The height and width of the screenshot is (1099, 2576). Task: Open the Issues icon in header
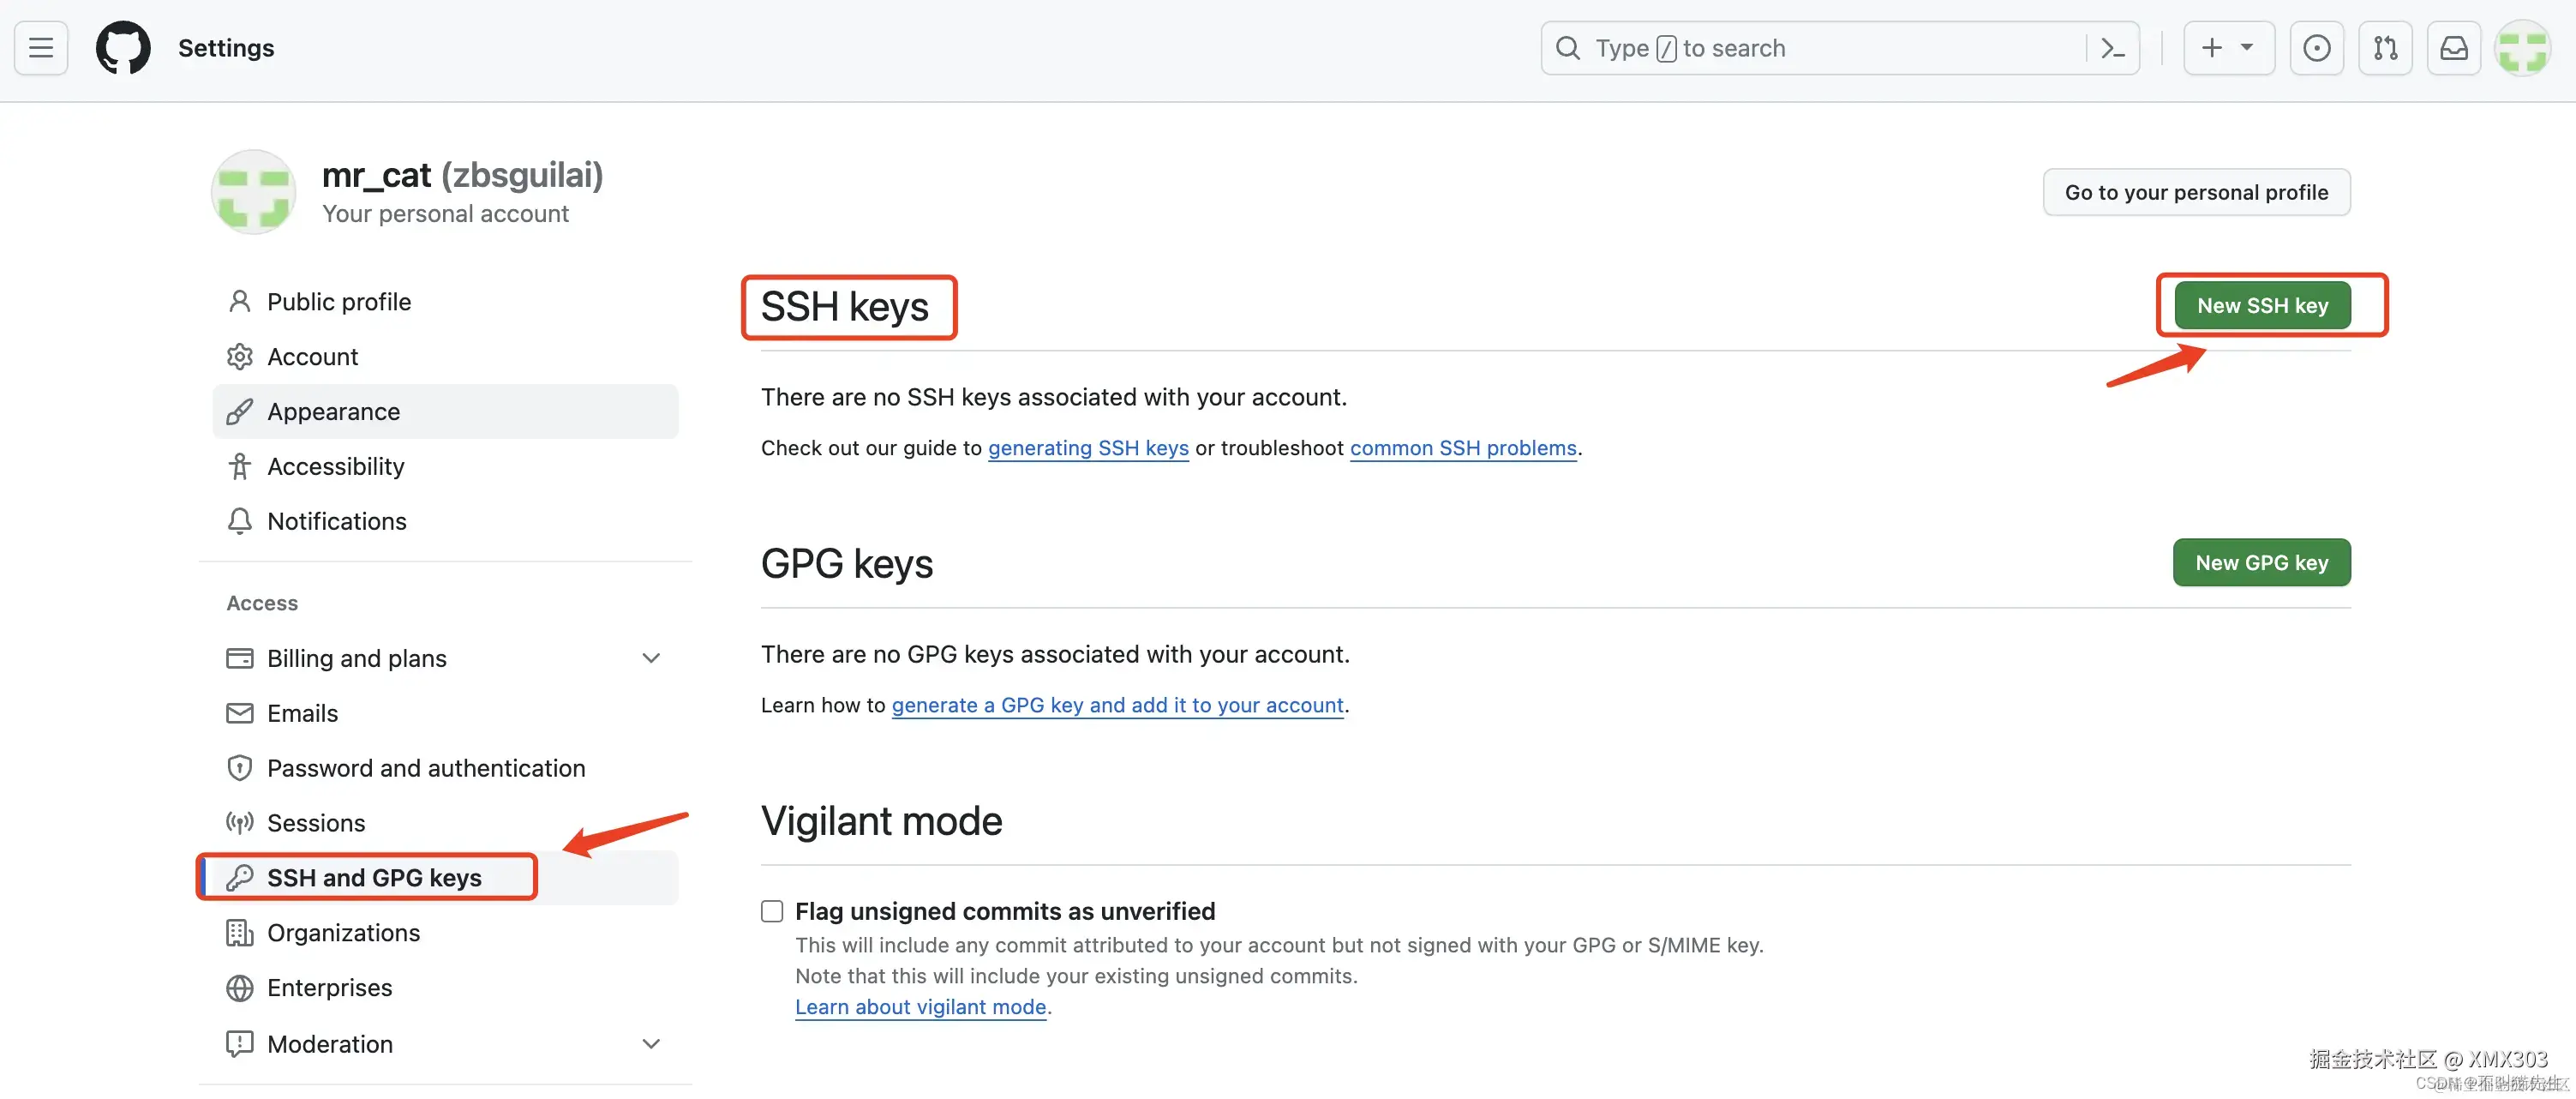(2316, 48)
